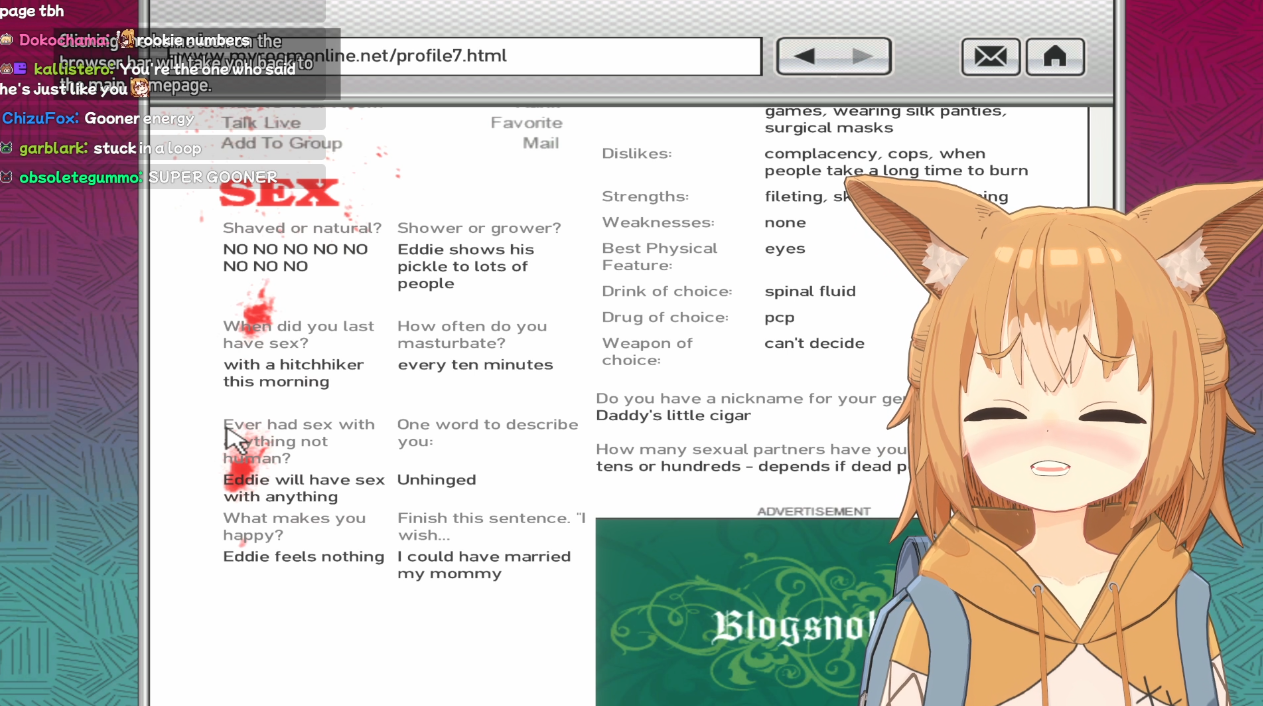1263x706 pixels.
Task: Go to the browser home page icon
Action: 1055,57
